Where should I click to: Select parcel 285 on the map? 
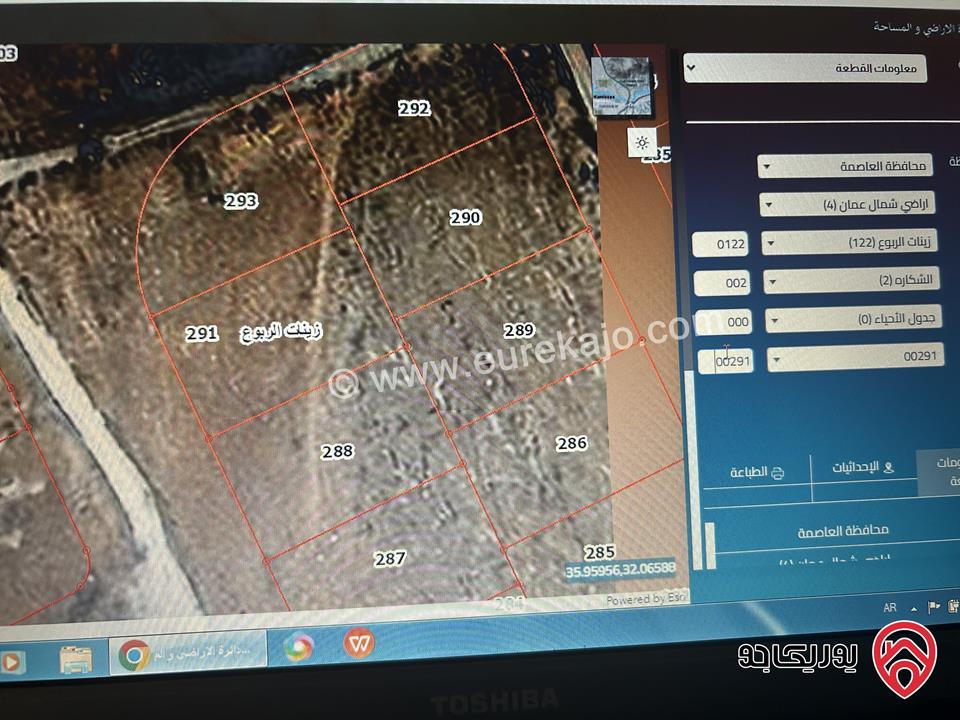click(599, 552)
